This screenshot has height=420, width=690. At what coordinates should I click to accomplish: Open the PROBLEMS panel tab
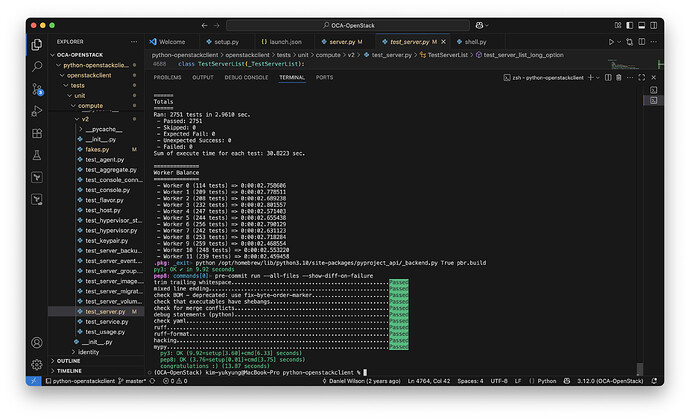point(167,77)
